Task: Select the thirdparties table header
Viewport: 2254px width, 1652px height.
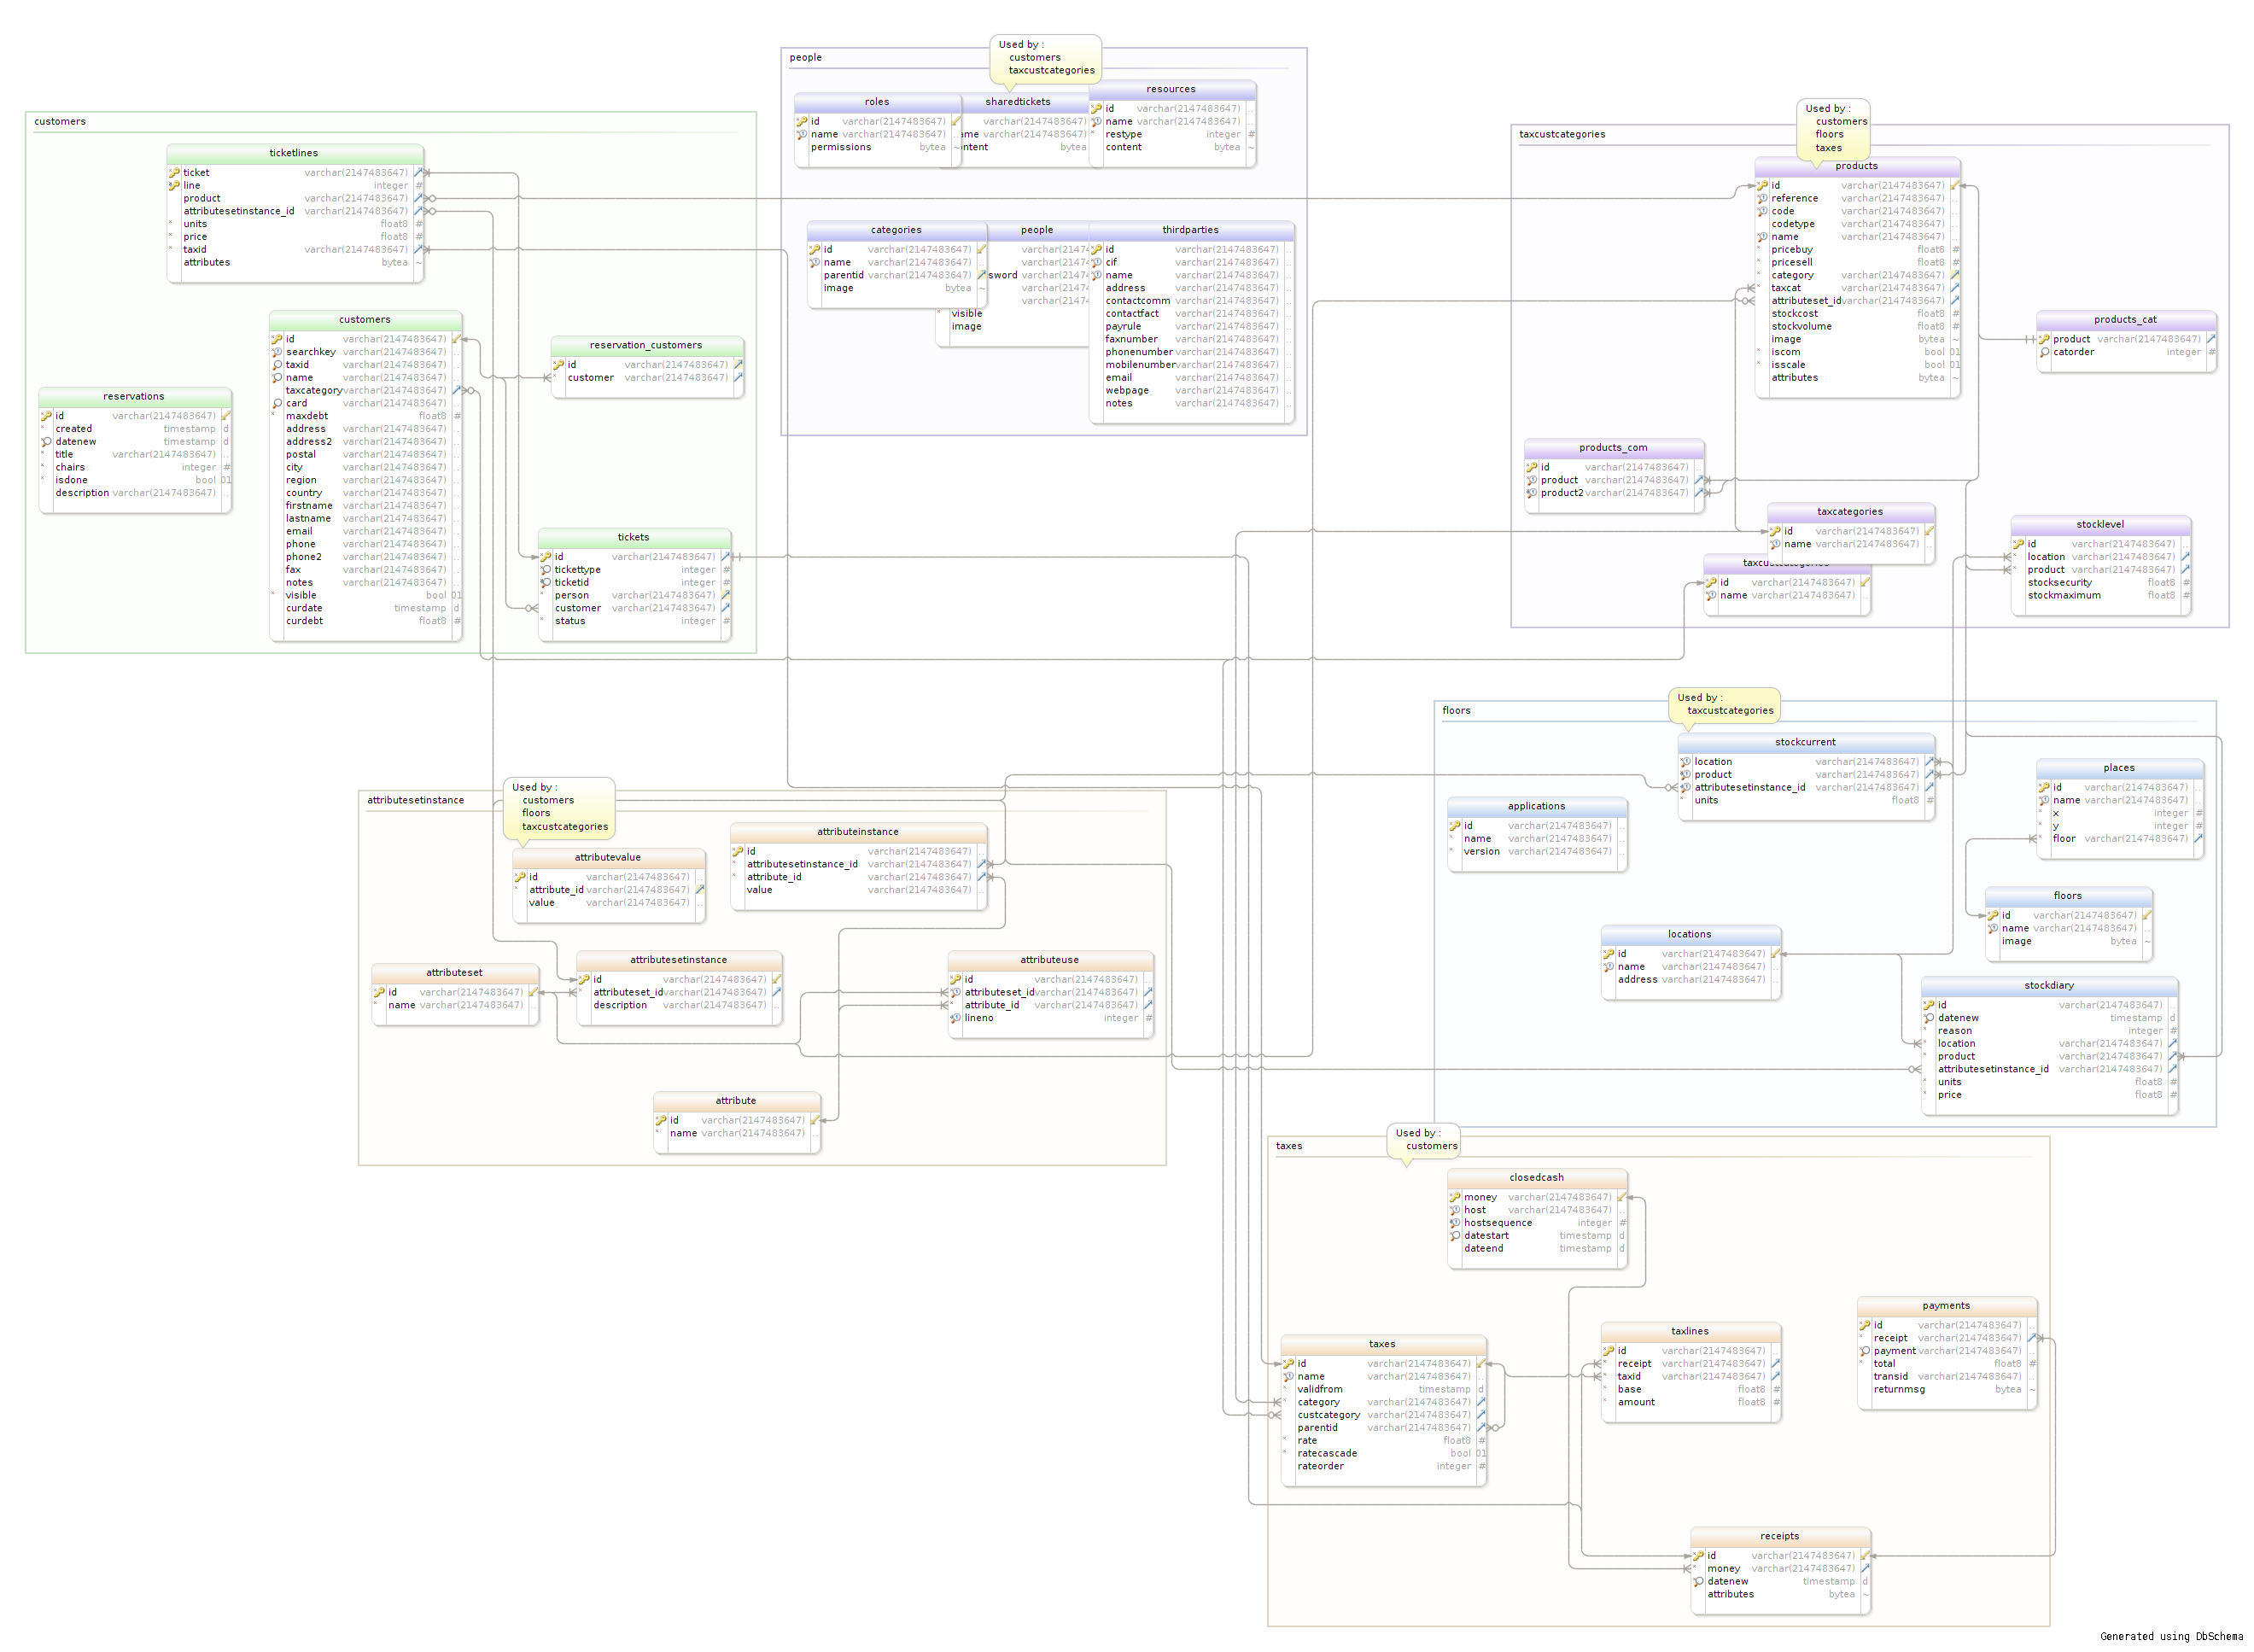Action: point(1190,230)
